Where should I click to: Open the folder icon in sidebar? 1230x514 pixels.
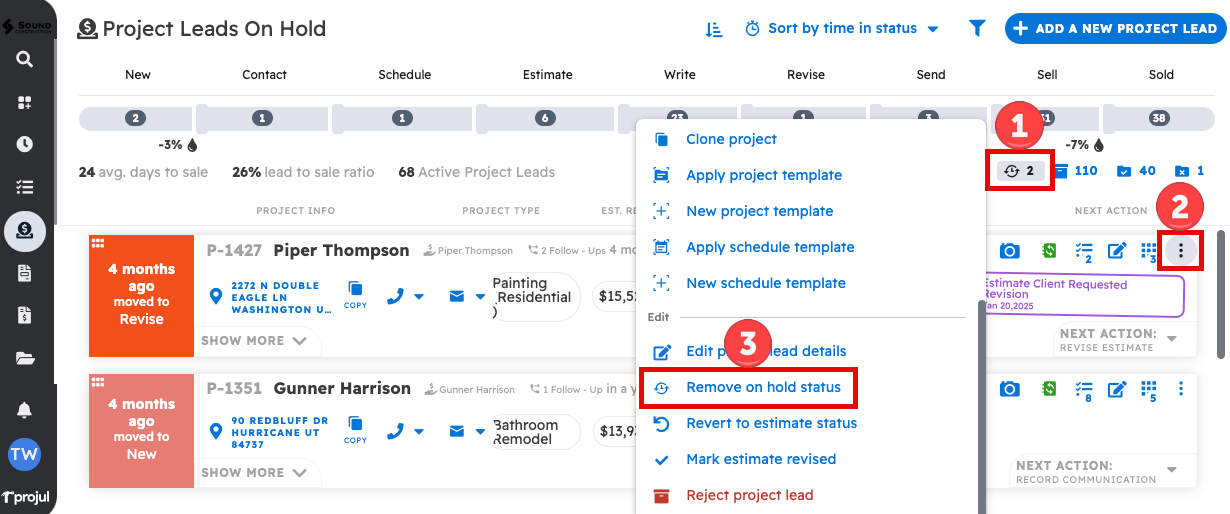point(24,358)
